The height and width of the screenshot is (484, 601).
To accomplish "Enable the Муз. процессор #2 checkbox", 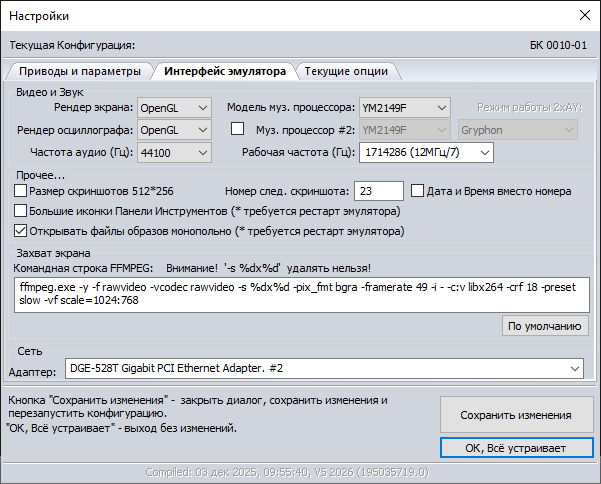I will (x=238, y=129).
